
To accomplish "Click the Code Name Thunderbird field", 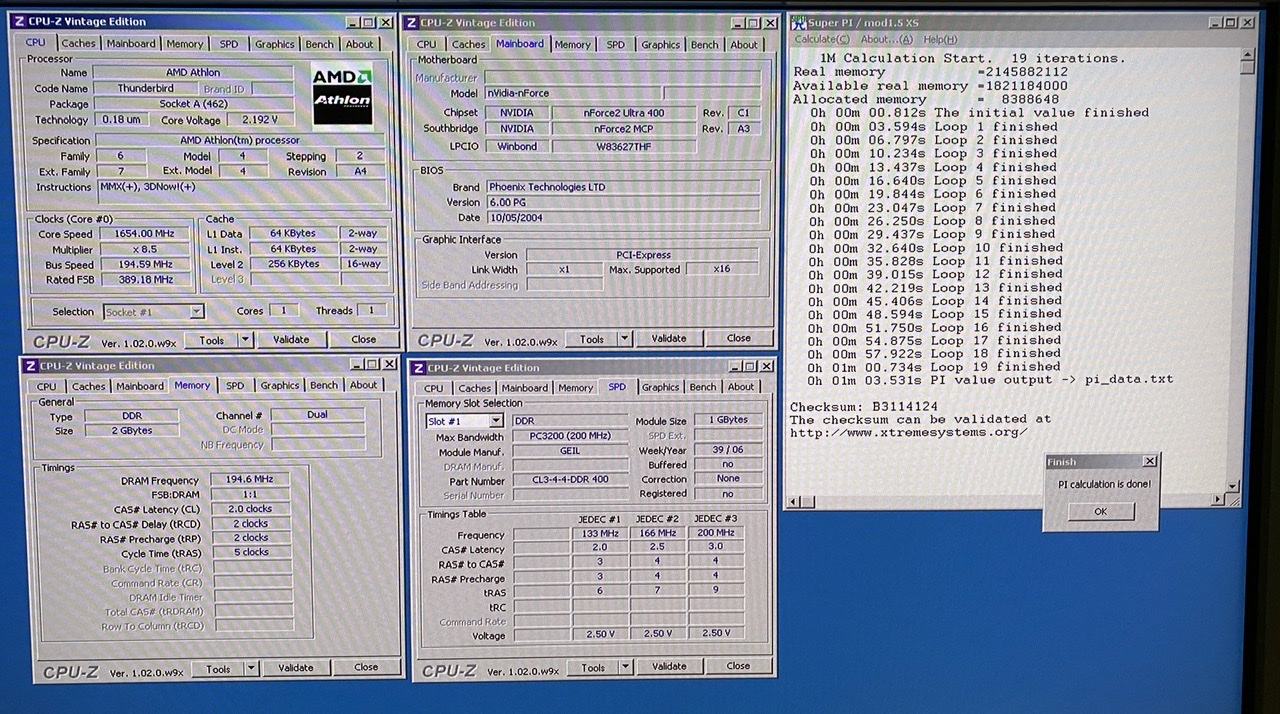I will pos(144,88).
